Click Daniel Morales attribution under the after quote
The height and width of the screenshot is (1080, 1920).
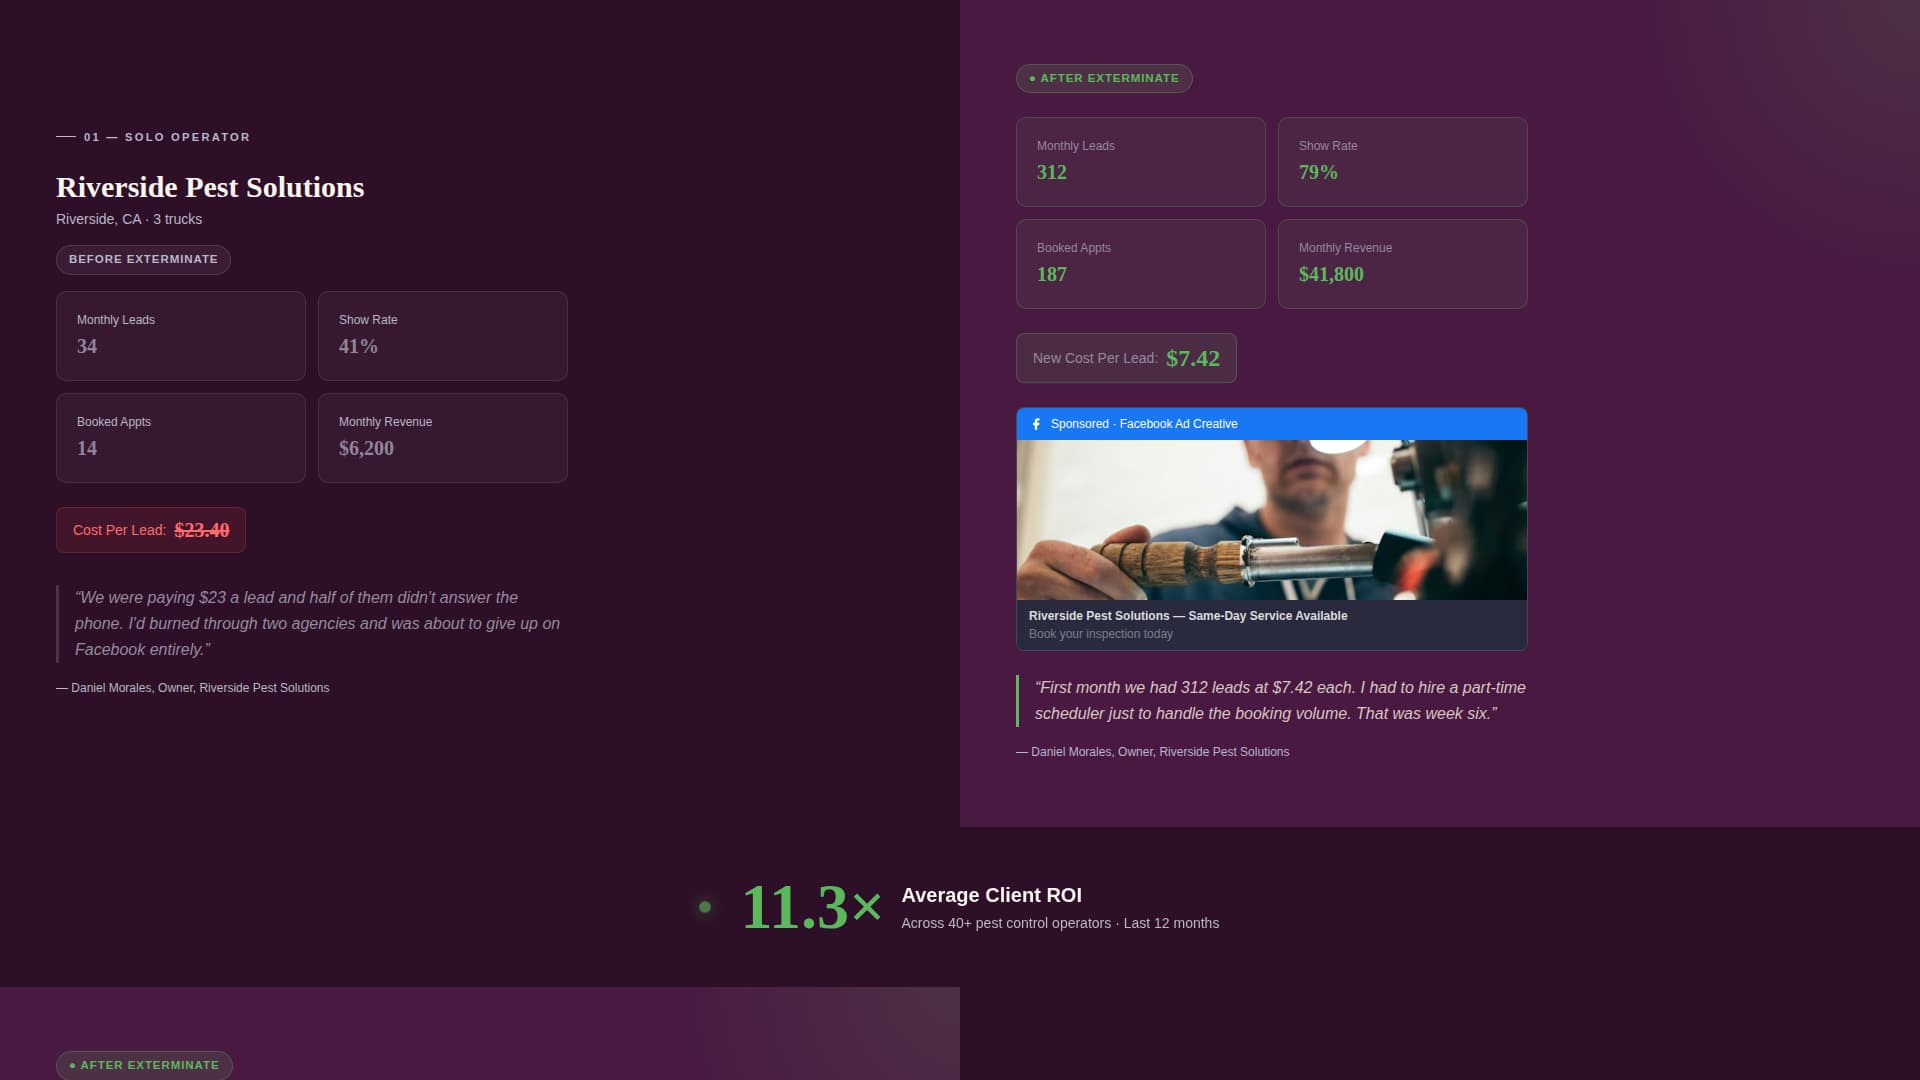pos(1153,752)
